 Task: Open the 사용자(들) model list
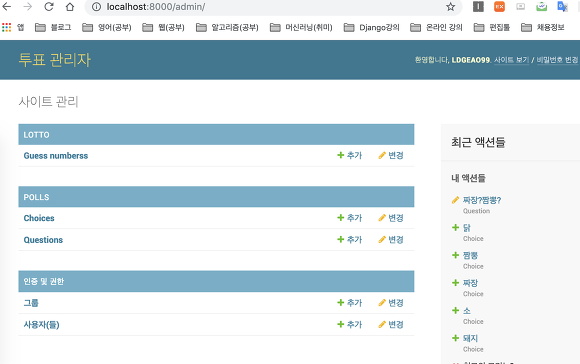coord(41,325)
